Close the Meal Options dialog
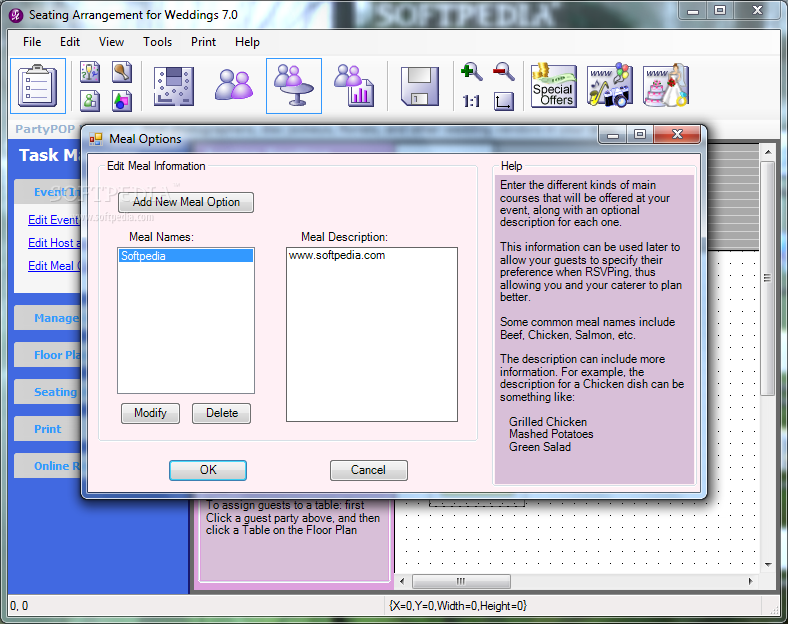Viewport: 788px width, 624px height. tap(677, 135)
